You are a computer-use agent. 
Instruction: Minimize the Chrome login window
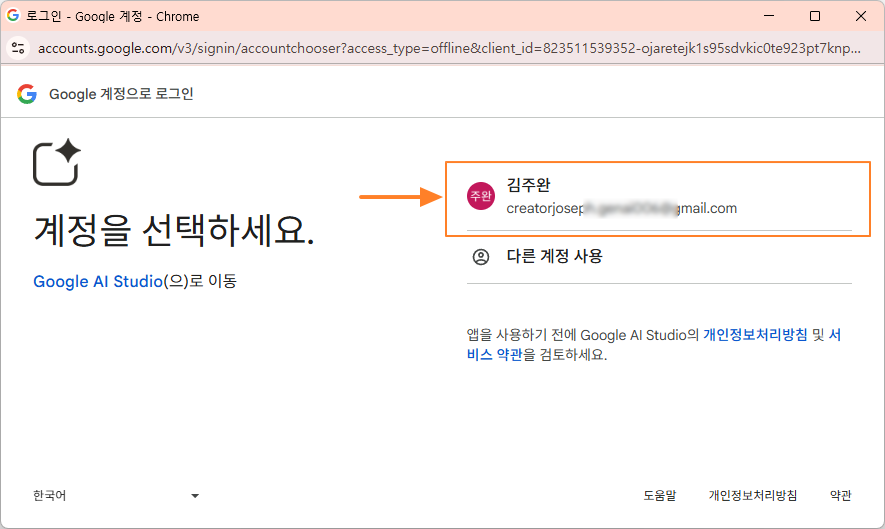pos(769,16)
